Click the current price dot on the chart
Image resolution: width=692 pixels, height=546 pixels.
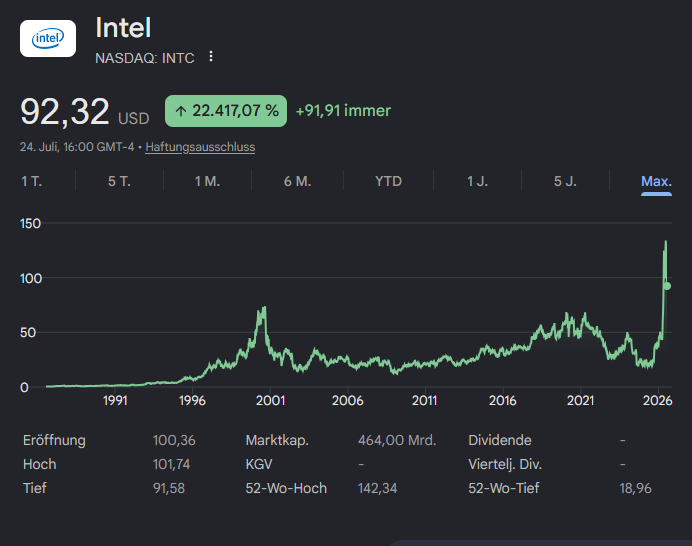click(667, 286)
